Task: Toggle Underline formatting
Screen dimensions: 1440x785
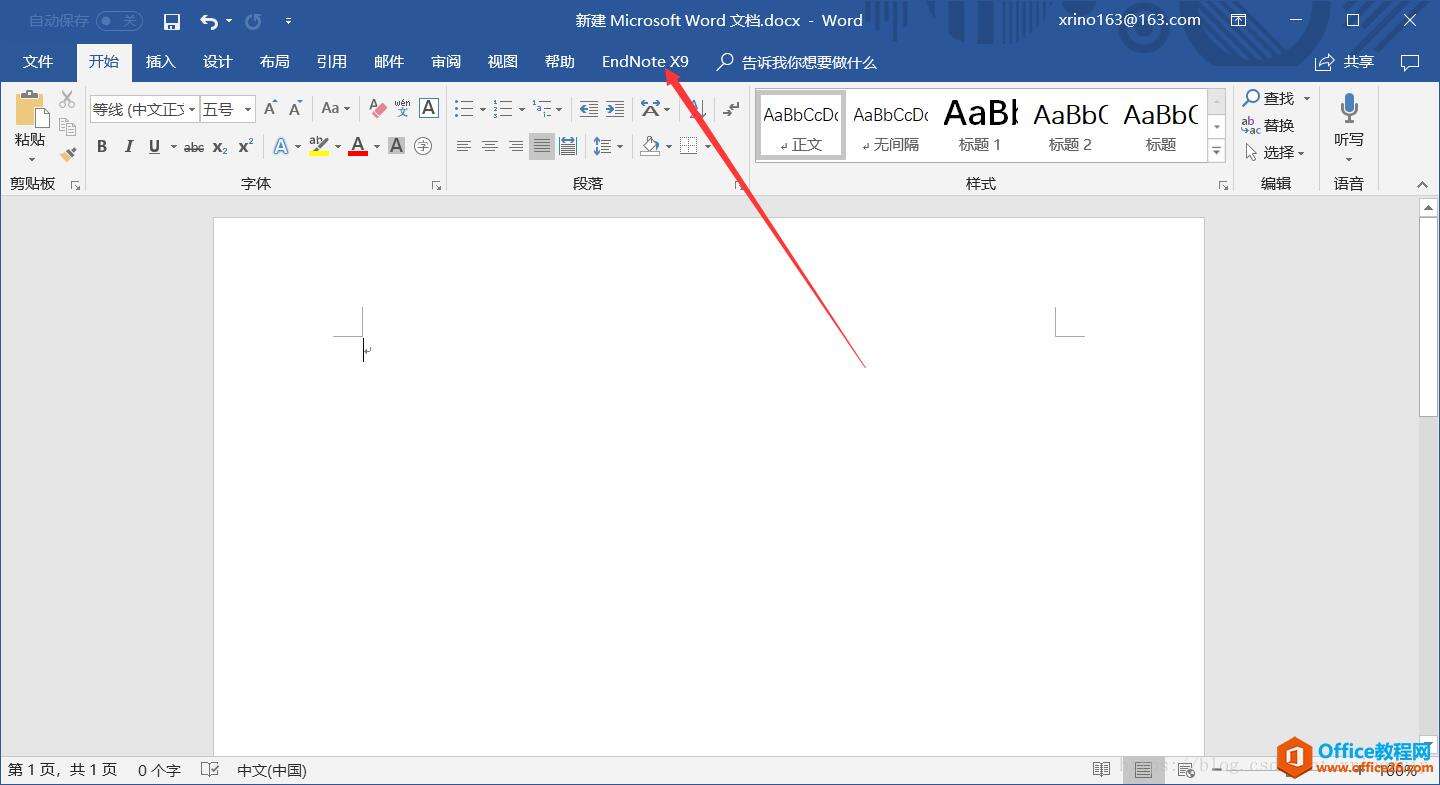Action: tap(154, 147)
